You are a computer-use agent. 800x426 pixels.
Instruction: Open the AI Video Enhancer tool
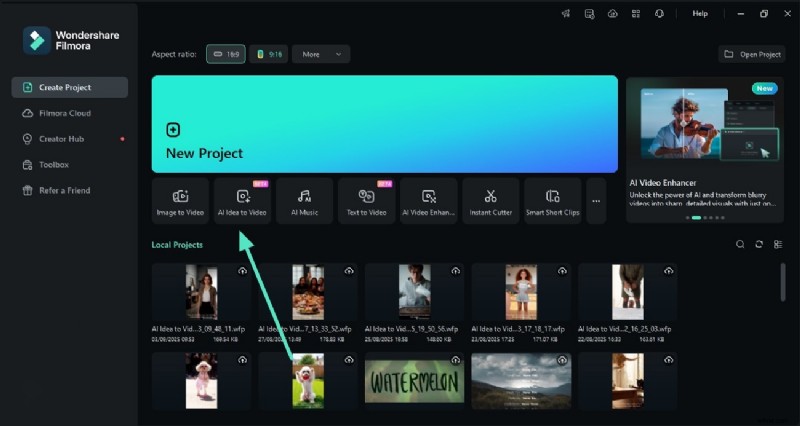tap(428, 201)
